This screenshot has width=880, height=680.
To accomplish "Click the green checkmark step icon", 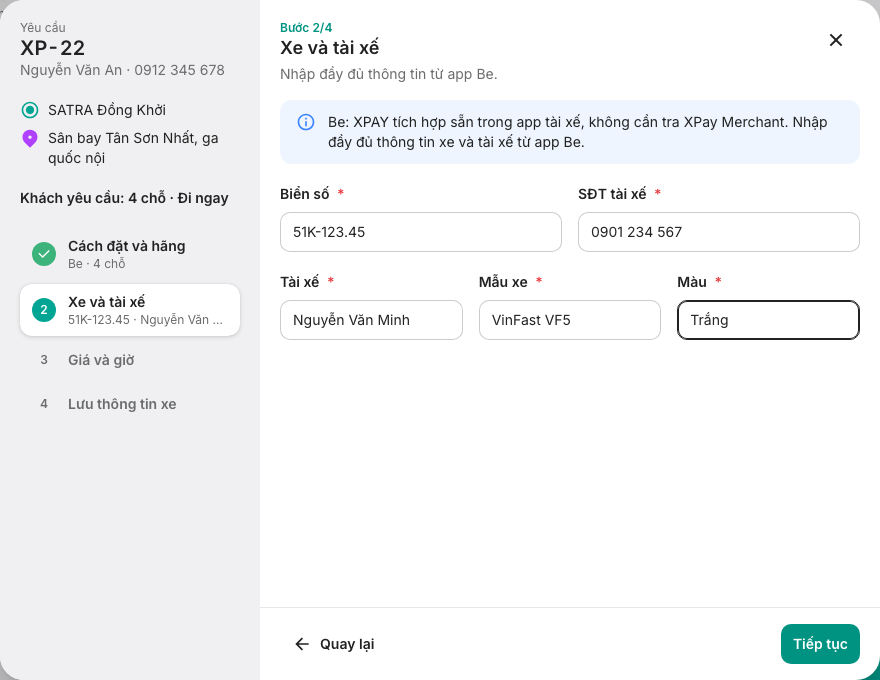I will point(44,254).
